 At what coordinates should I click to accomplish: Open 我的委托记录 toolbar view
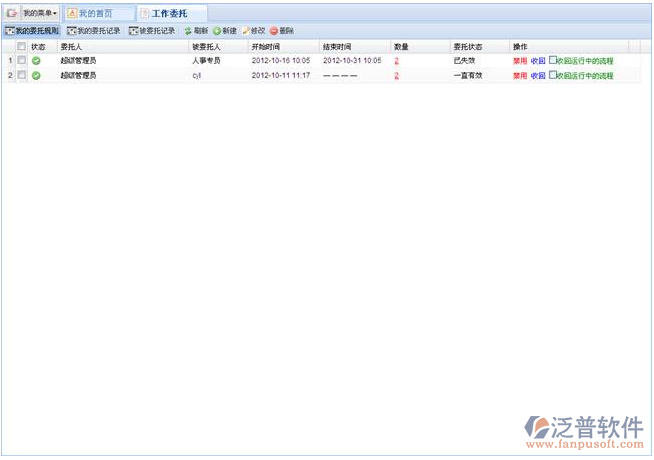[x=93, y=31]
